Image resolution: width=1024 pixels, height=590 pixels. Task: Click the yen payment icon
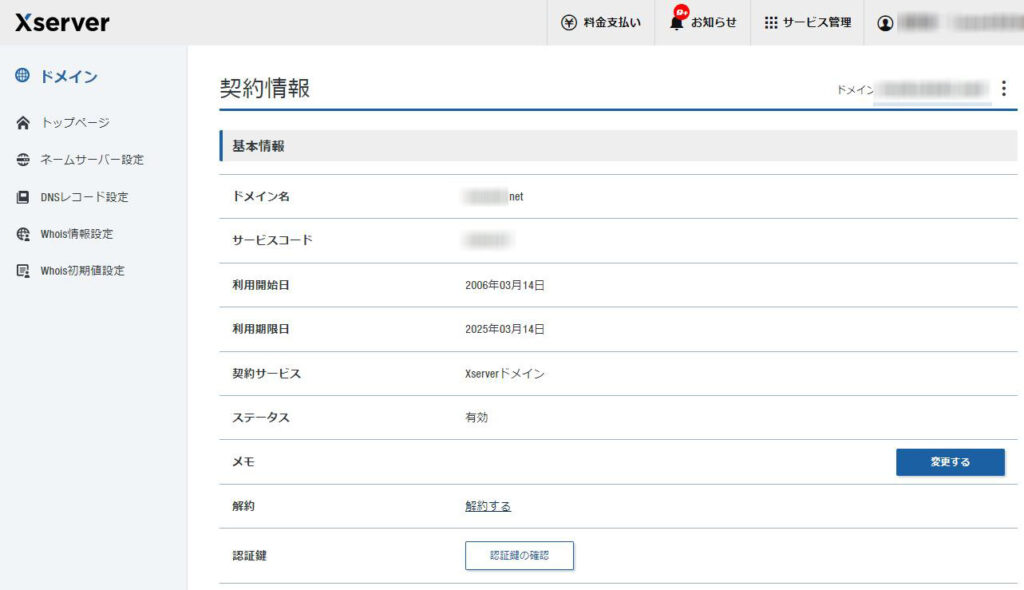(x=569, y=22)
